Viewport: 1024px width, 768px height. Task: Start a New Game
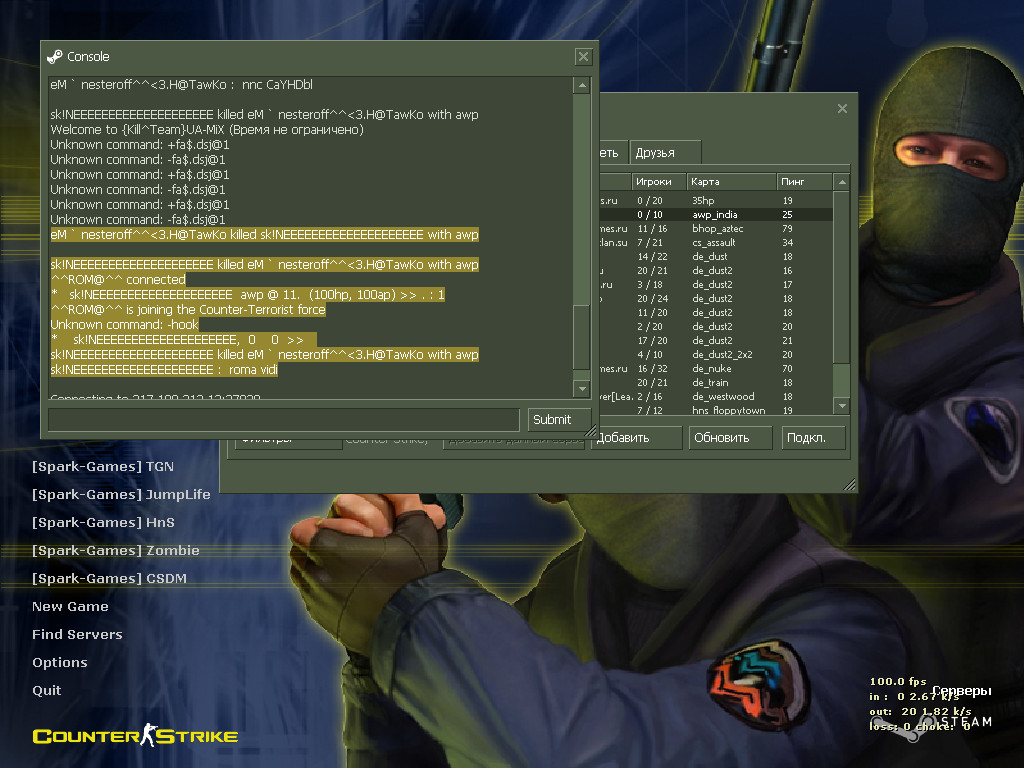pyautogui.click(x=71, y=607)
